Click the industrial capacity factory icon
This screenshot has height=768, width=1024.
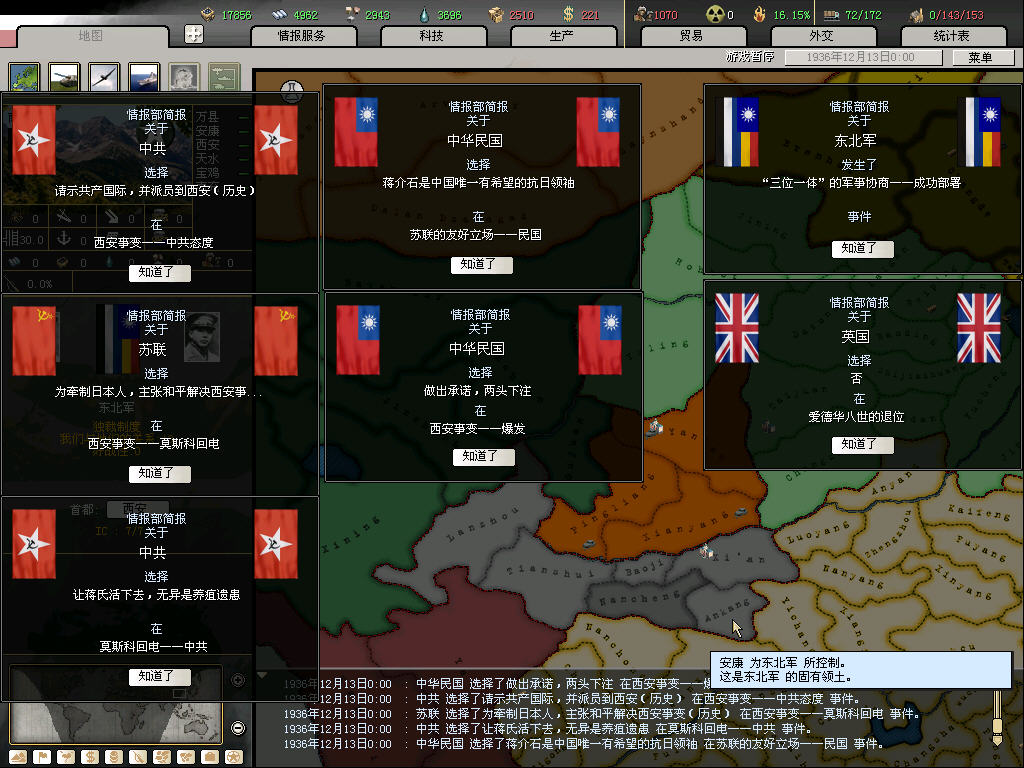coord(917,14)
